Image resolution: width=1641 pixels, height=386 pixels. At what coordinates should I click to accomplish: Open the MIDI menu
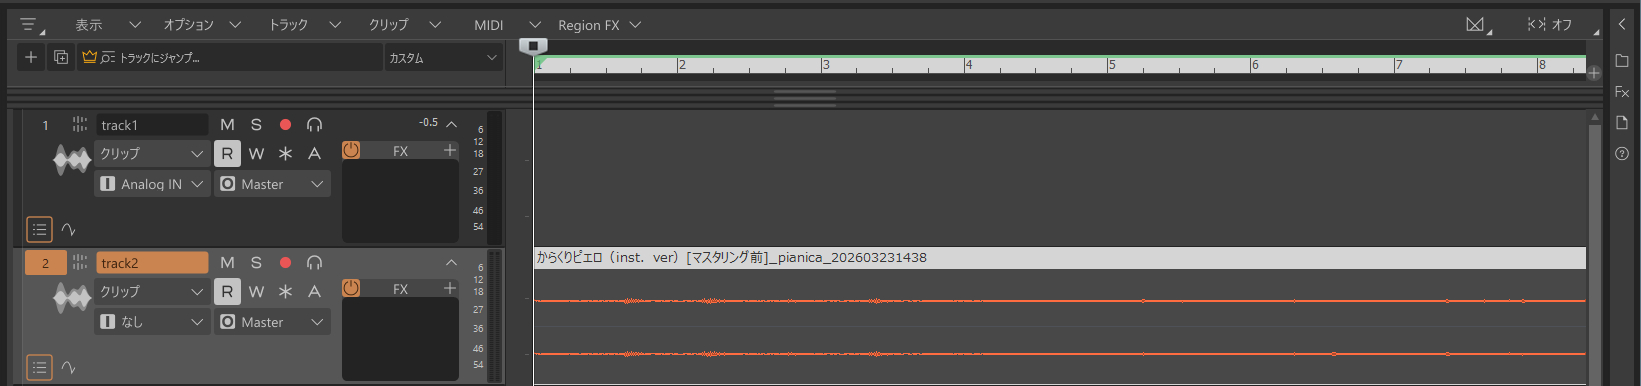point(506,24)
